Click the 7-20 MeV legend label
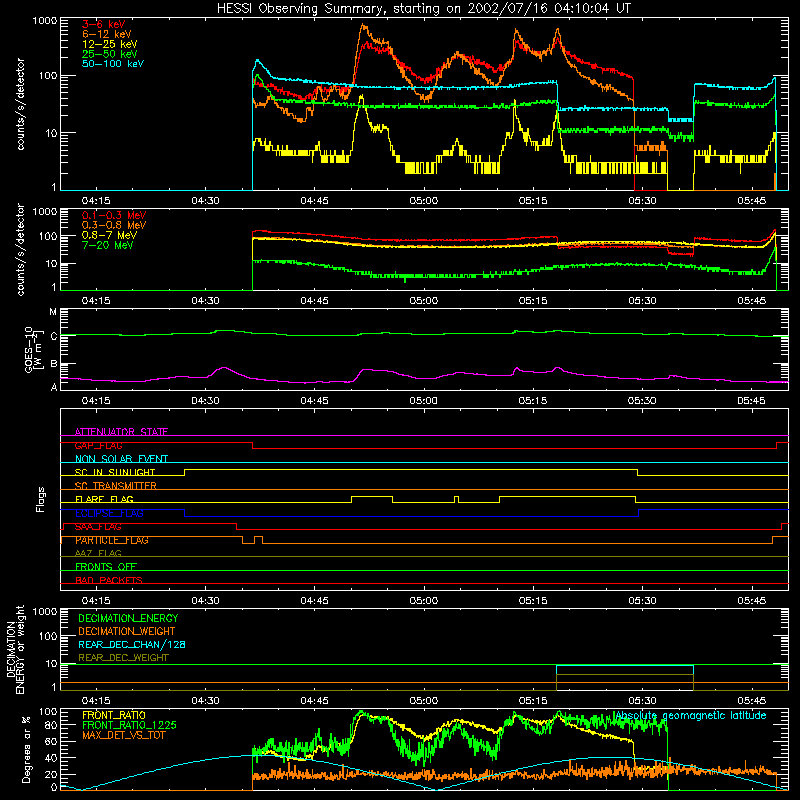The image size is (800, 800). point(108,245)
